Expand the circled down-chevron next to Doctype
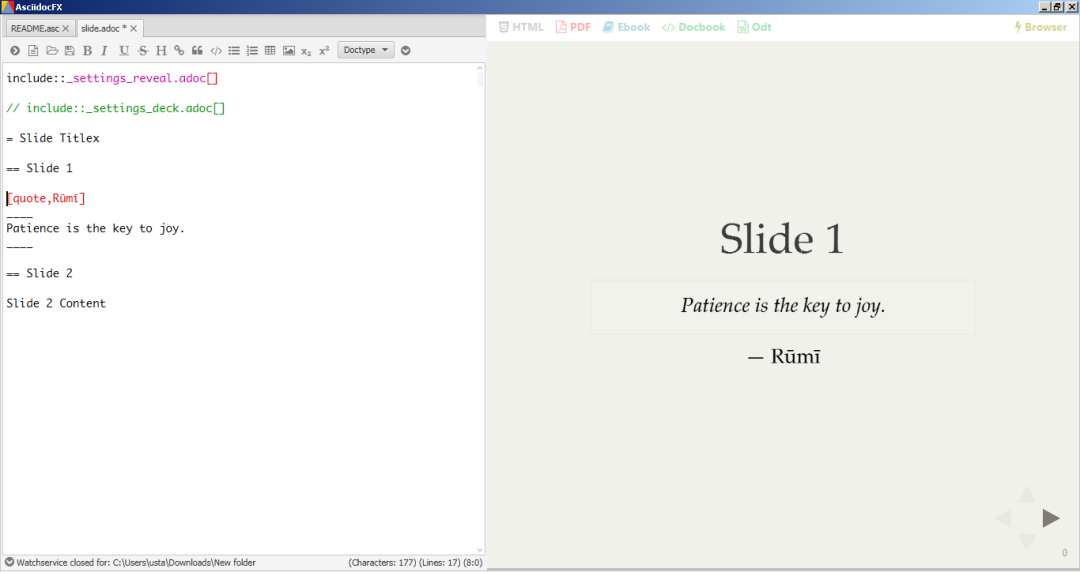This screenshot has width=1080, height=572. [406, 50]
